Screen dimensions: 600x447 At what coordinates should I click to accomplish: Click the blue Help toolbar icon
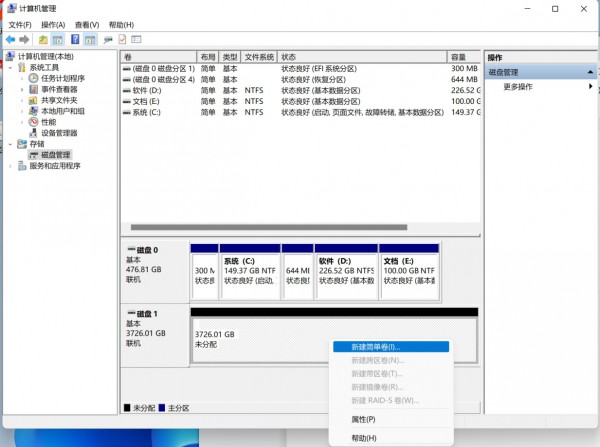pyautogui.click(x=74, y=39)
